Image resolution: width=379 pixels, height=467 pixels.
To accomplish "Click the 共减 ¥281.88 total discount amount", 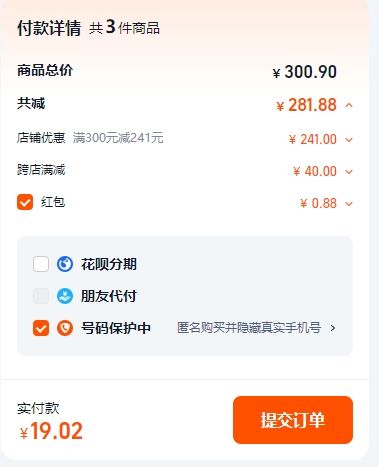I will 306,105.
